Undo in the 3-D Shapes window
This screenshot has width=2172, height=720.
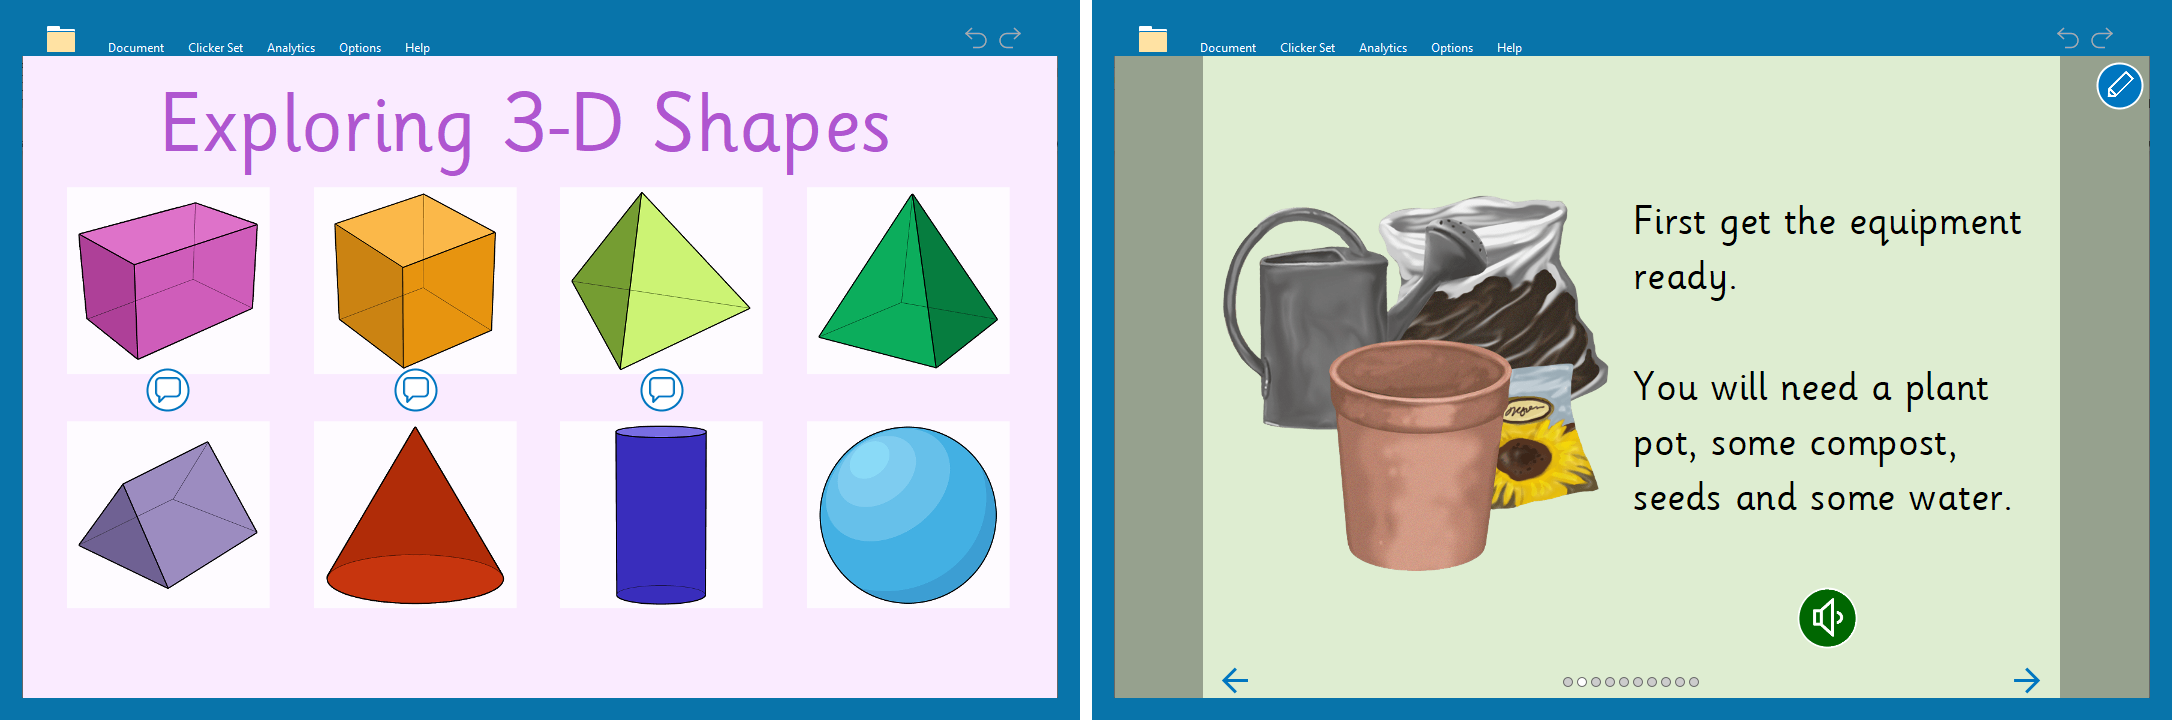[976, 38]
